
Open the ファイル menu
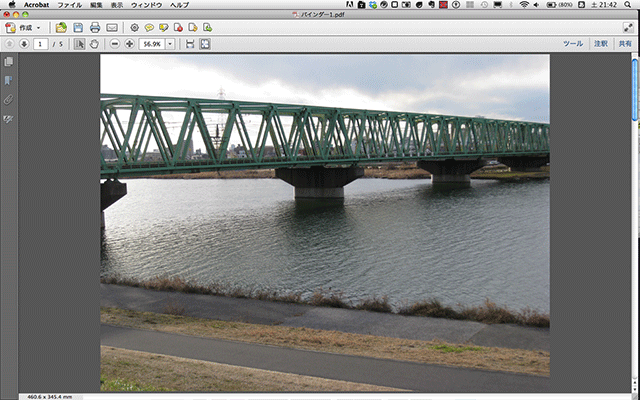pos(69,5)
